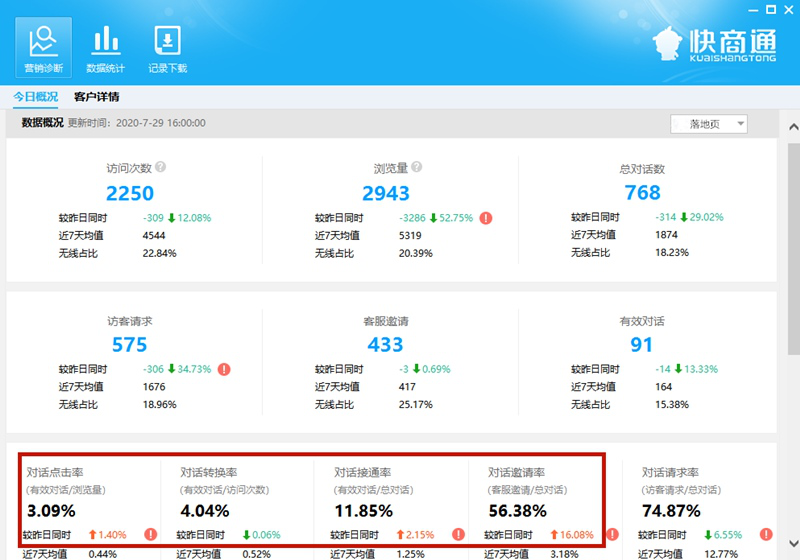Image resolution: width=800 pixels, height=560 pixels.
Task: Click the red alert icon under 对话点击率
Action: coord(151,535)
